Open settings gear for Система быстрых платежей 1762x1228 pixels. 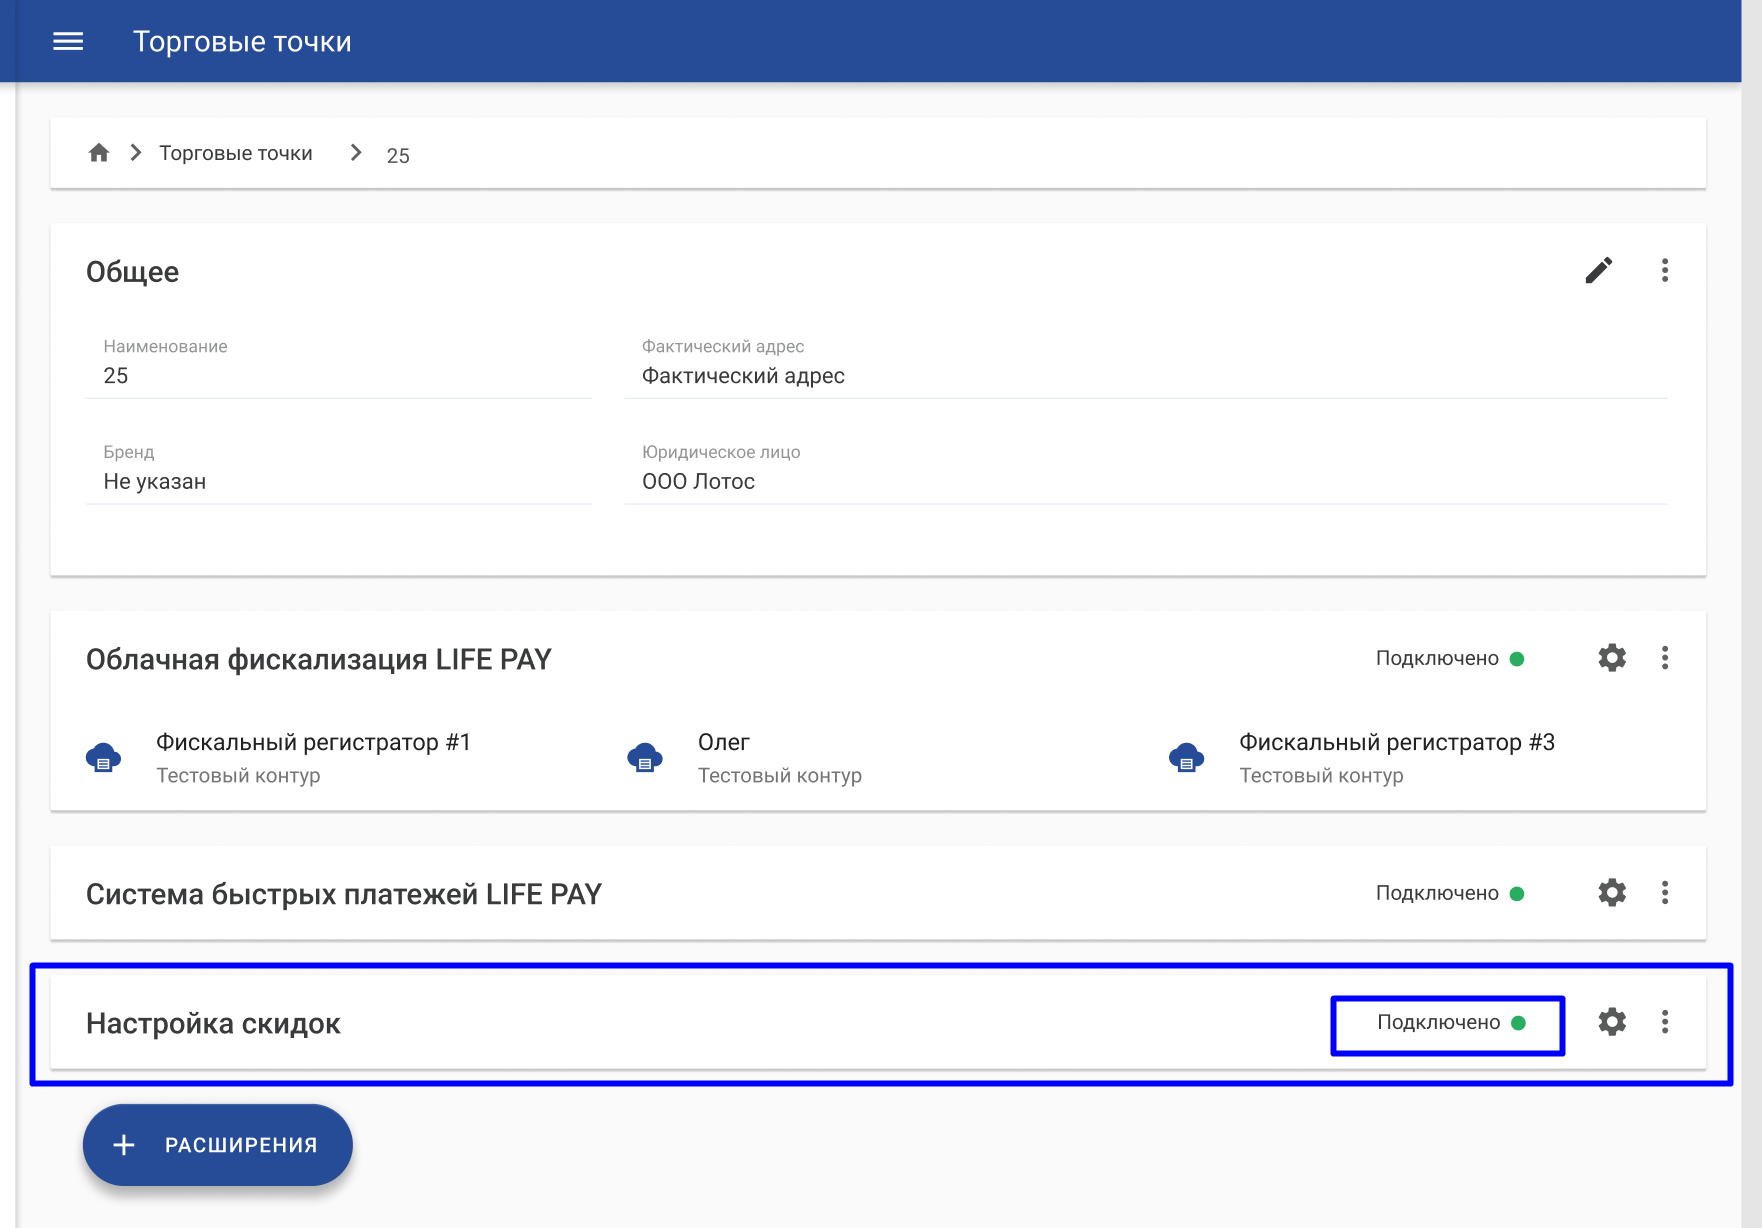tap(1612, 893)
